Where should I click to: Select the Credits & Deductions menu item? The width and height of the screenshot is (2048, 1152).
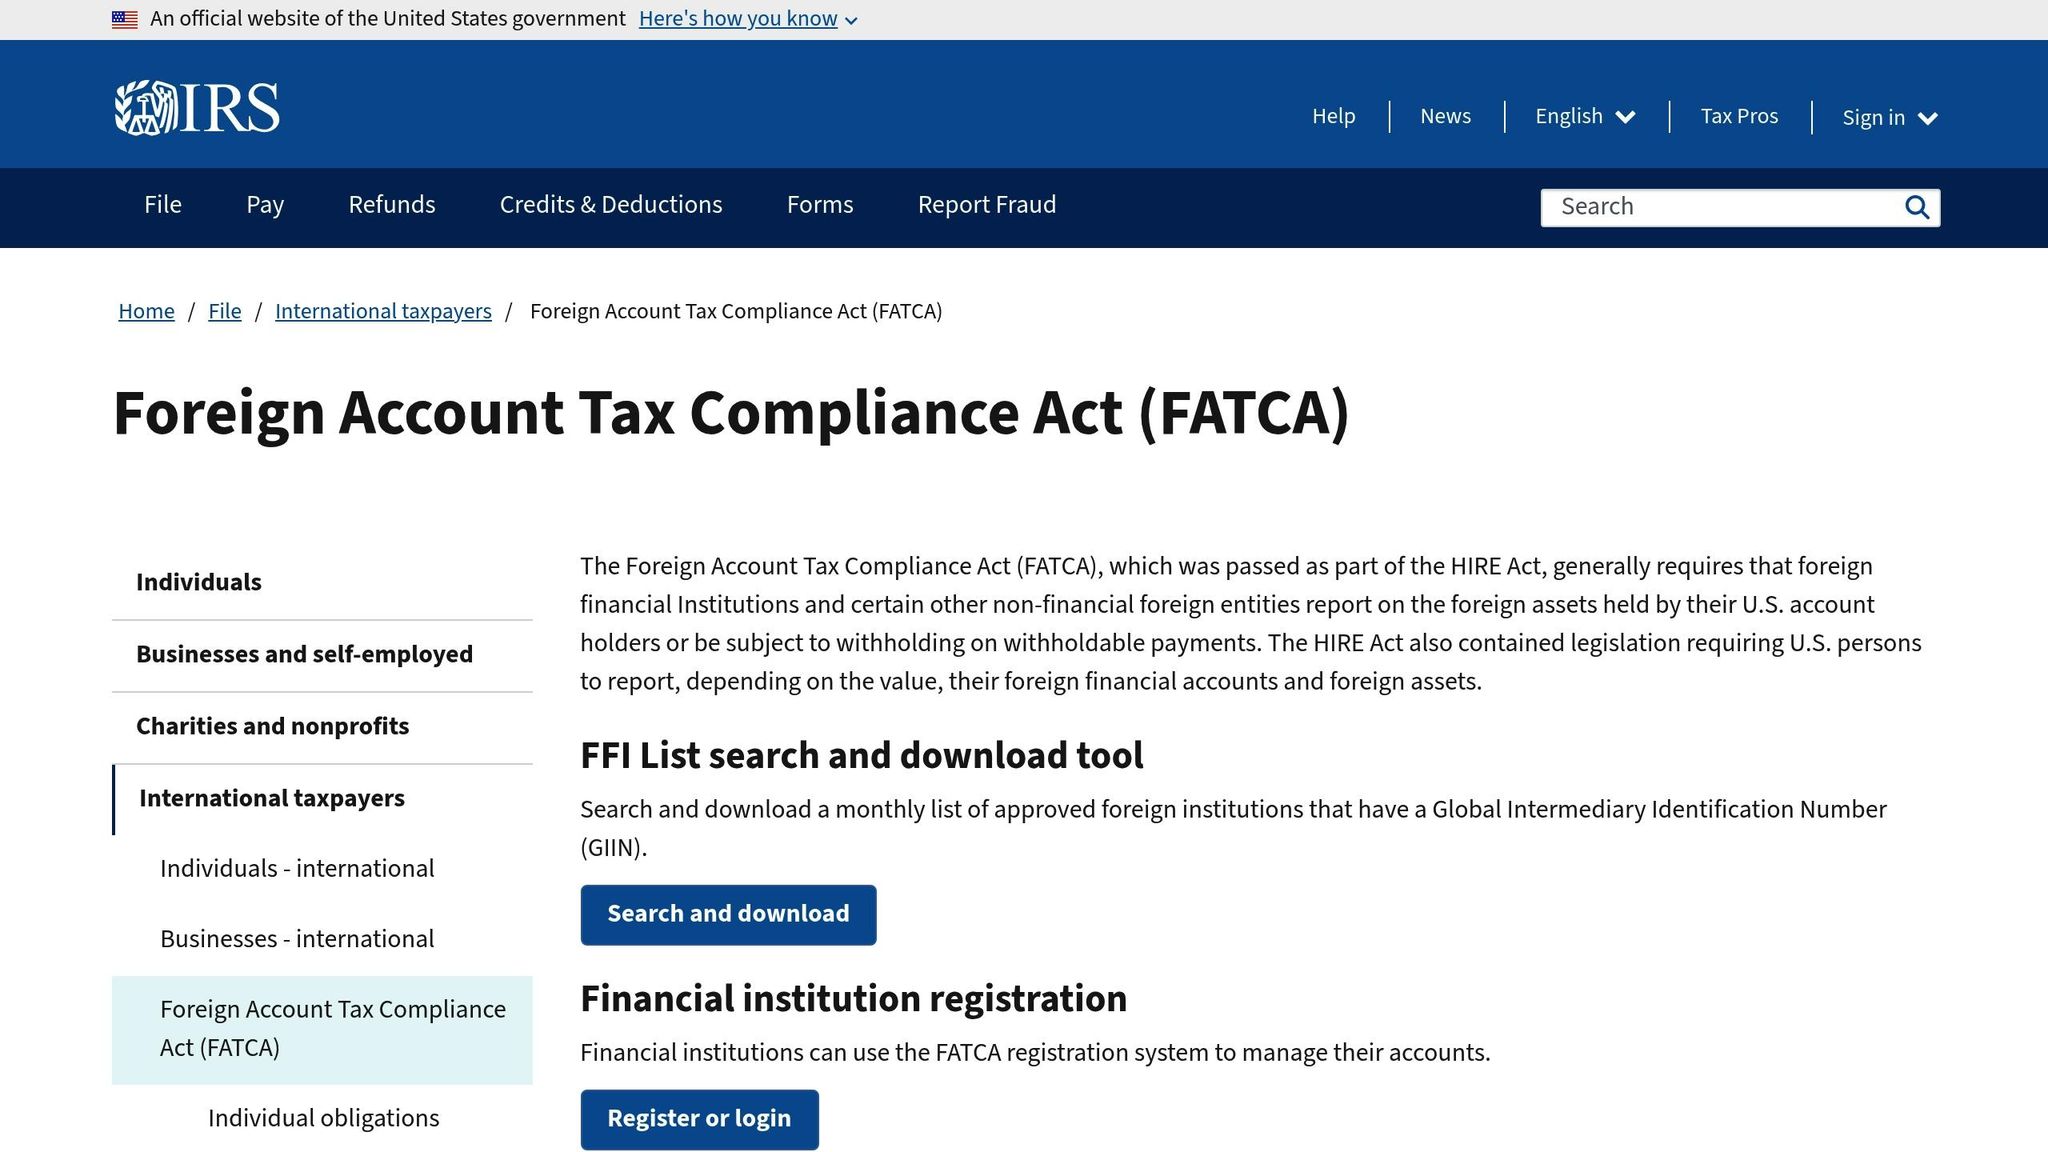(x=610, y=204)
